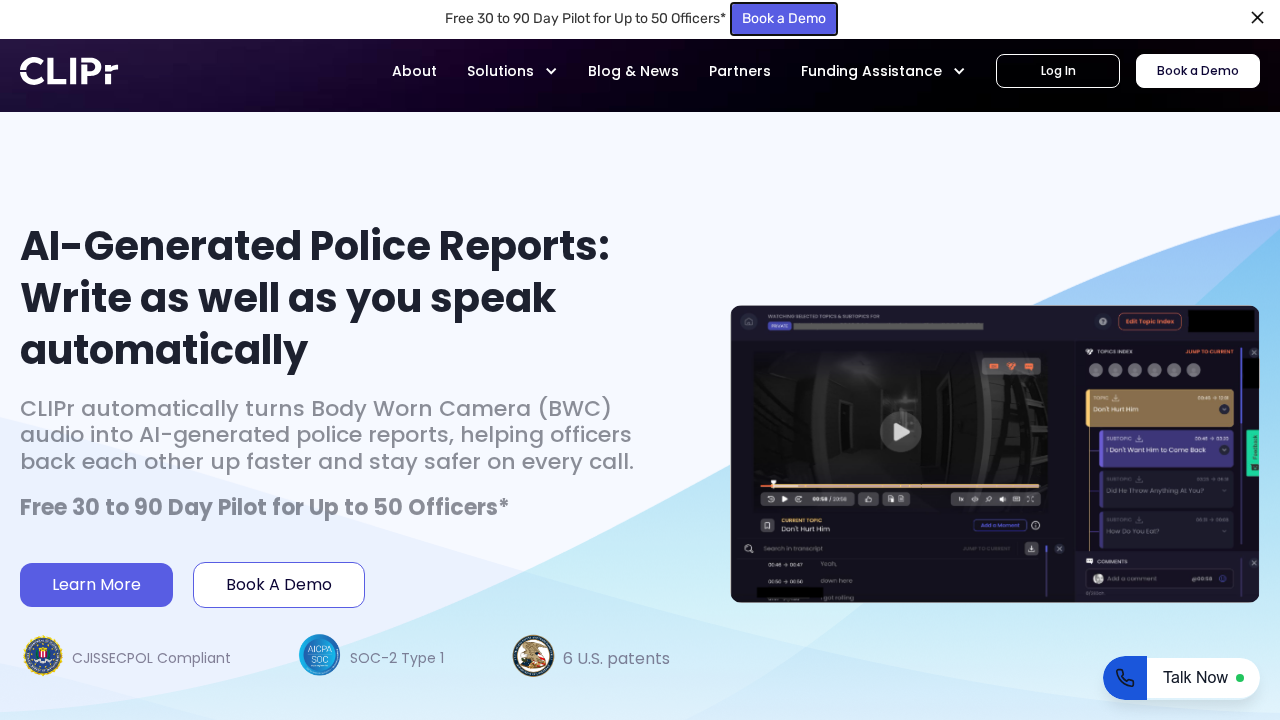Screen dimensions: 1280x720
Task: Open the About page from the navbar
Action: 414,71
